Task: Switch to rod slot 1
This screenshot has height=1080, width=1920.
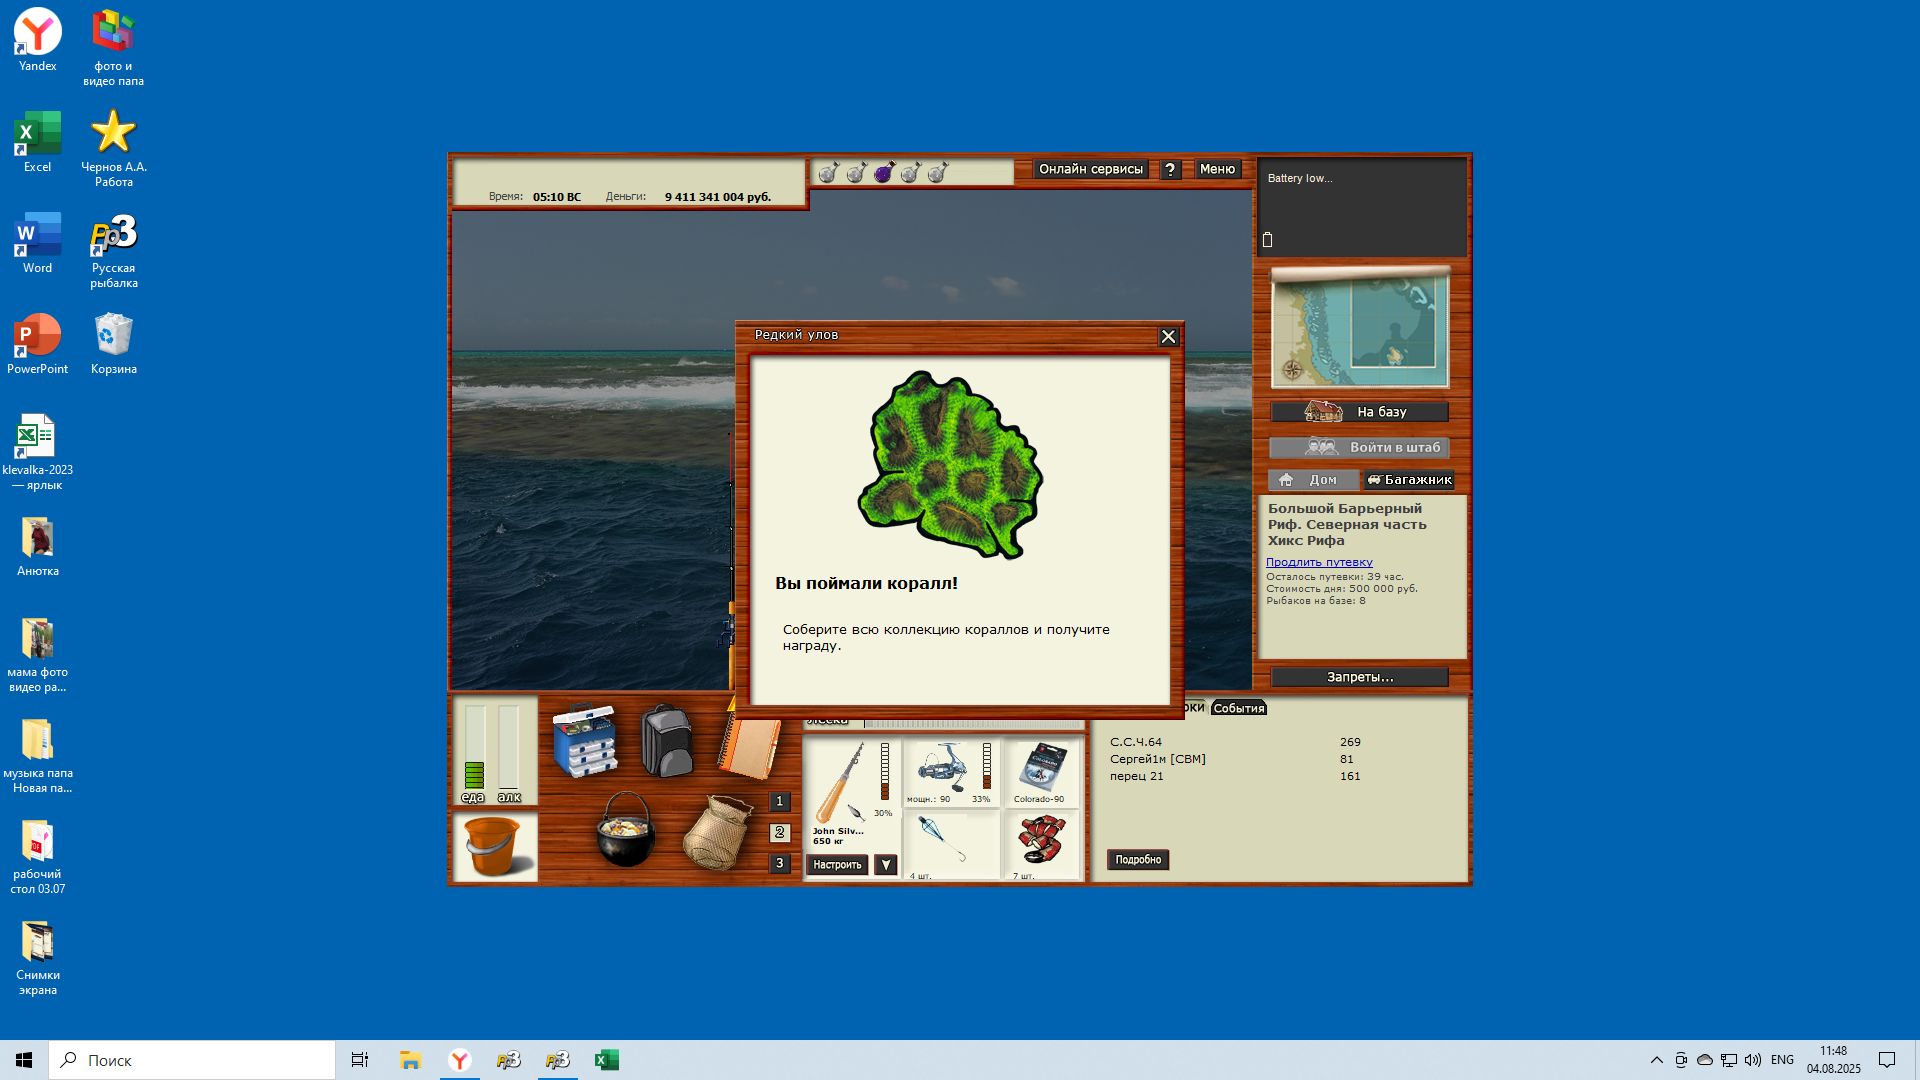Action: (x=780, y=802)
